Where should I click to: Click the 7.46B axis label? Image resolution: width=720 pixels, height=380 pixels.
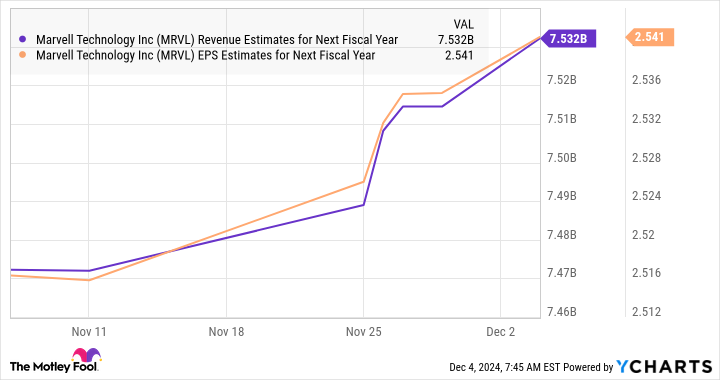[x=562, y=312]
